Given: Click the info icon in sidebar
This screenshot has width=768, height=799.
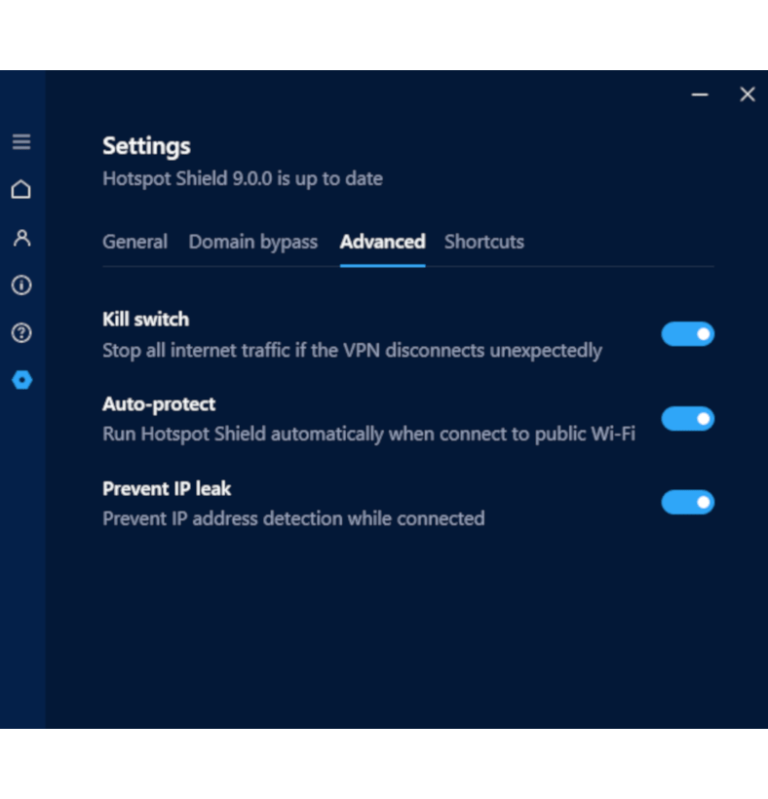Looking at the screenshot, I should (21, 285).
